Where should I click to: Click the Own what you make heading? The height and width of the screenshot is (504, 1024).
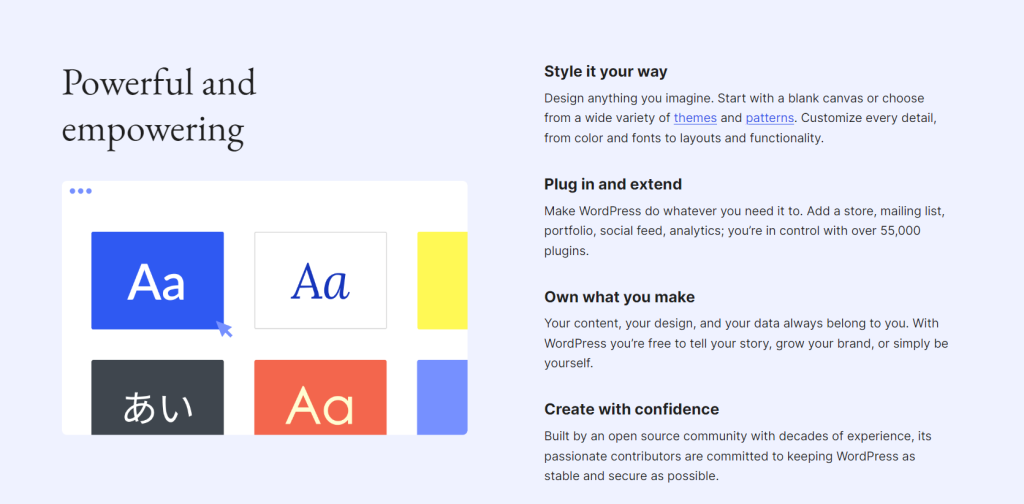(619, 297)
